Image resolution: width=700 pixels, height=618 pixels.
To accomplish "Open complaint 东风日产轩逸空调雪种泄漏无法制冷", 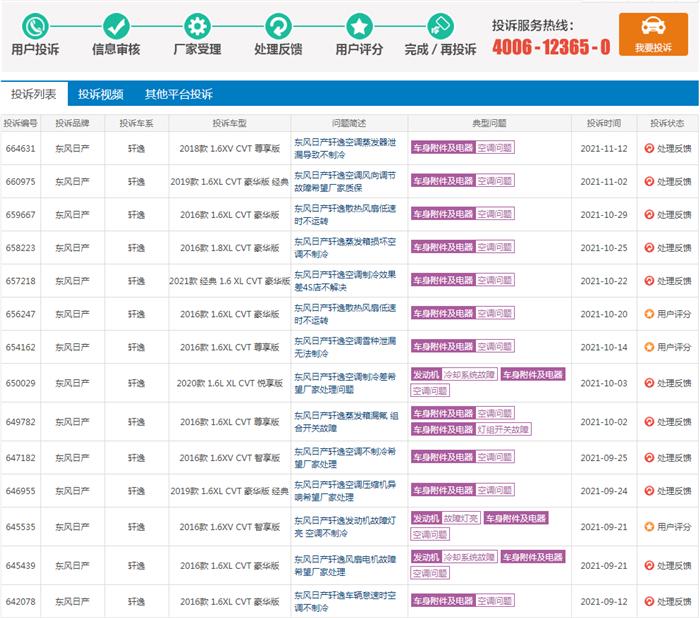I will (x=345, y=347).
